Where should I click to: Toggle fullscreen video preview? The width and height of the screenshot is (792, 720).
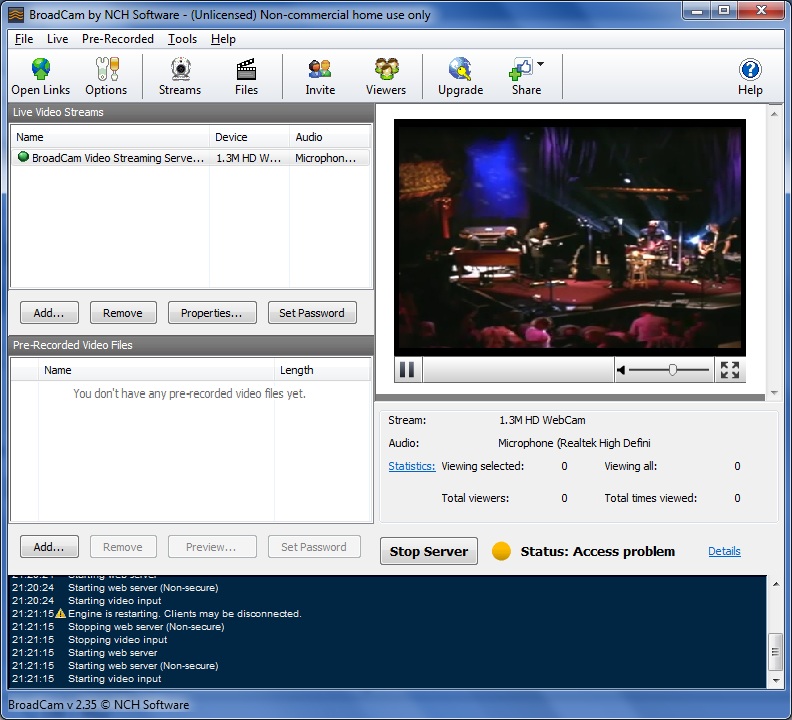(730, 370)
